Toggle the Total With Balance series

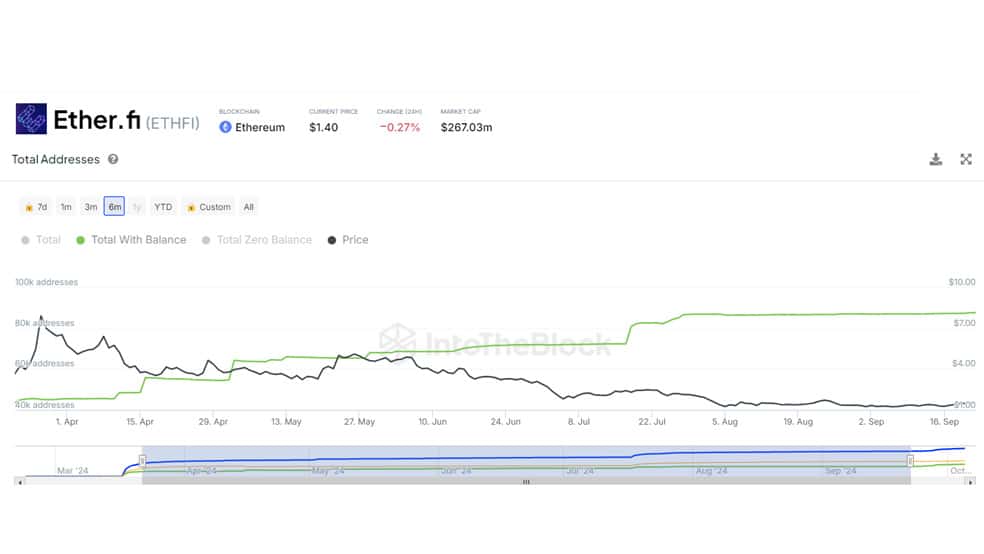[x=131, y=240]
